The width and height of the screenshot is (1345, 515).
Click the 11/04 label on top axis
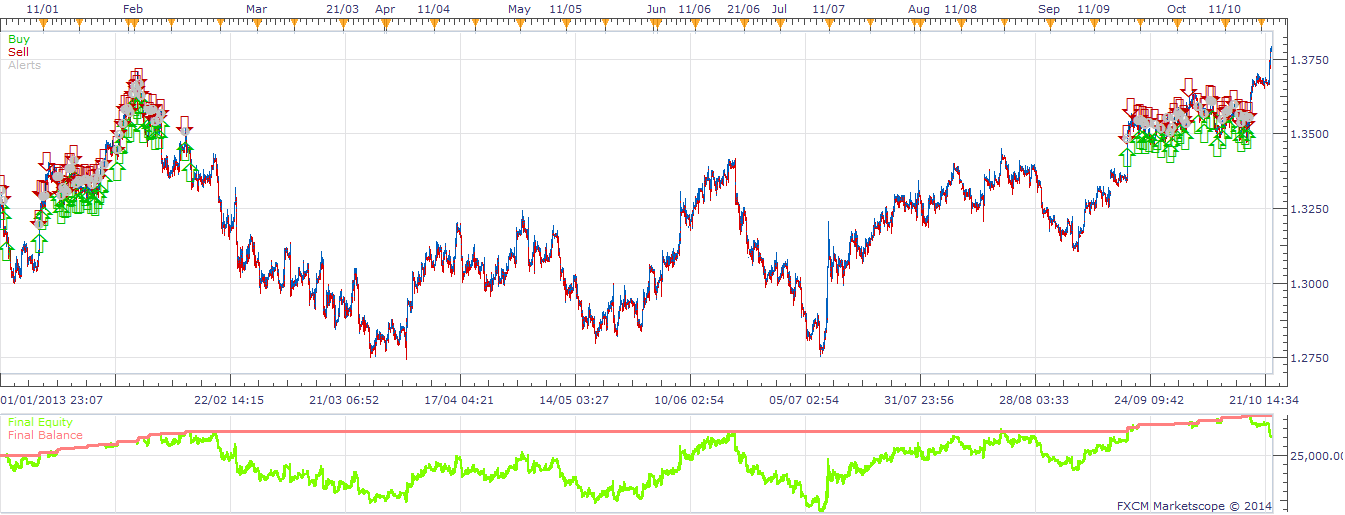[433, 8]
